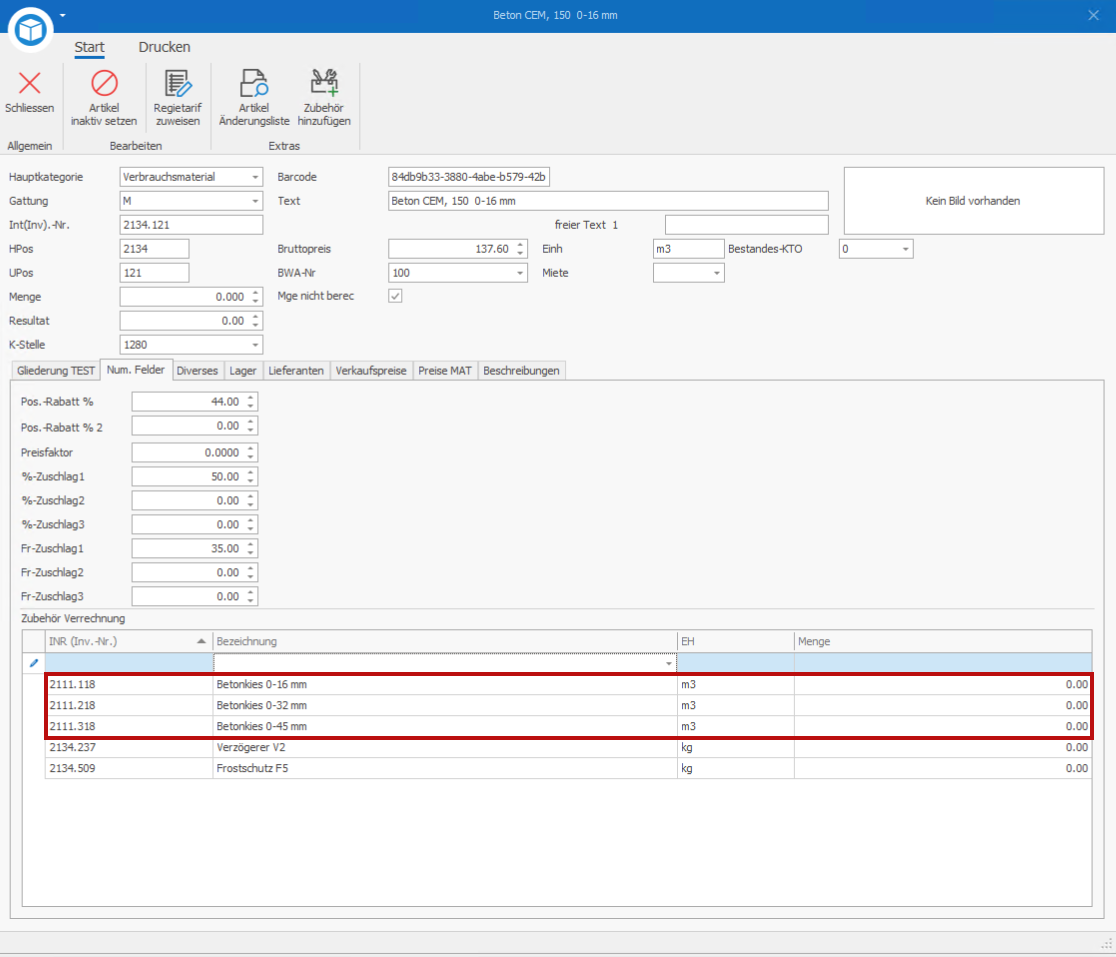Click the Bruttopreis spinner arrows
1116x957 pixels.
[x=520, y=249]
